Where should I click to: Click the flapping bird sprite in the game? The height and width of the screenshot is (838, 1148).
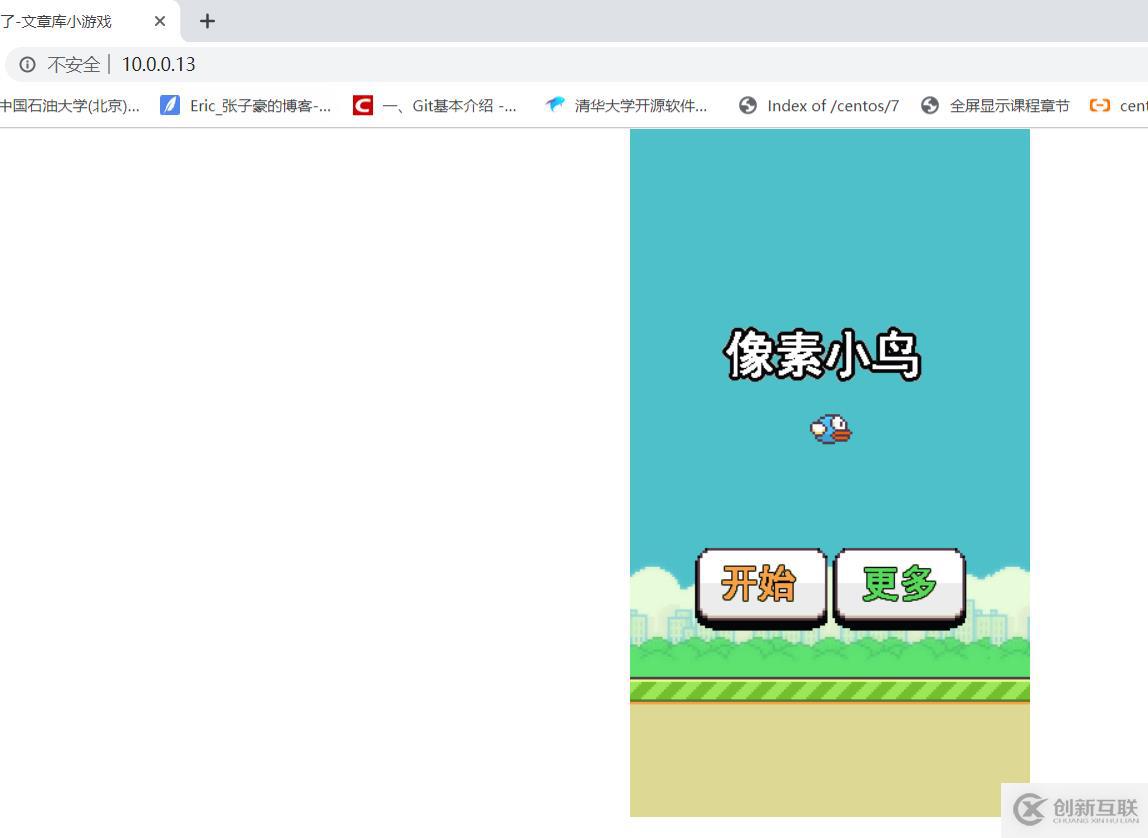pyautogui.click(x=830, y=428)
